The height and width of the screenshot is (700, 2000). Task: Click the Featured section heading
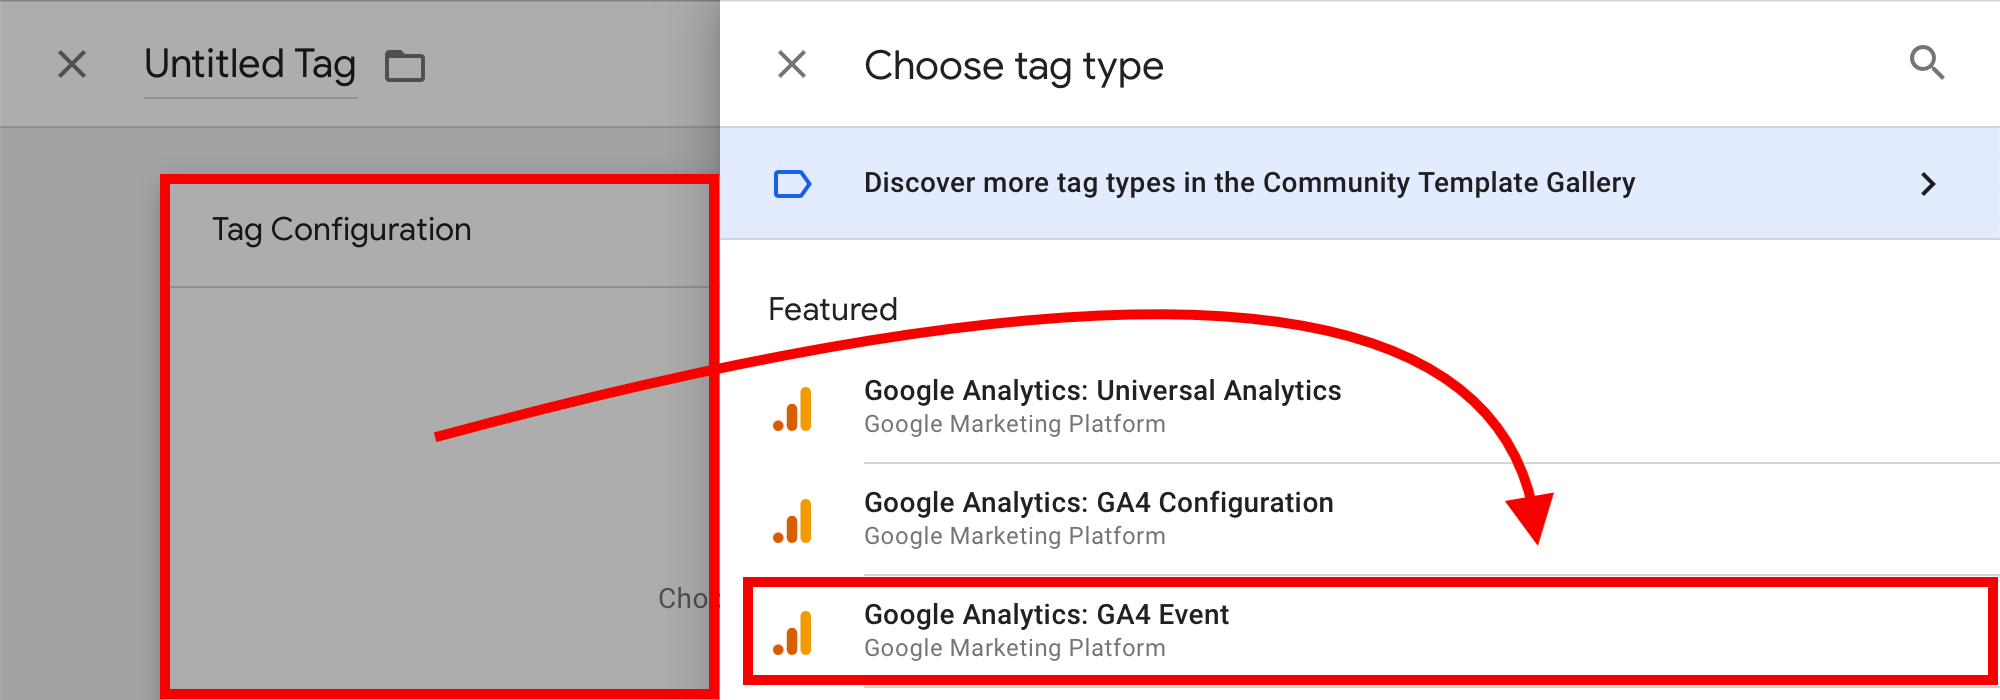[832, 309]
